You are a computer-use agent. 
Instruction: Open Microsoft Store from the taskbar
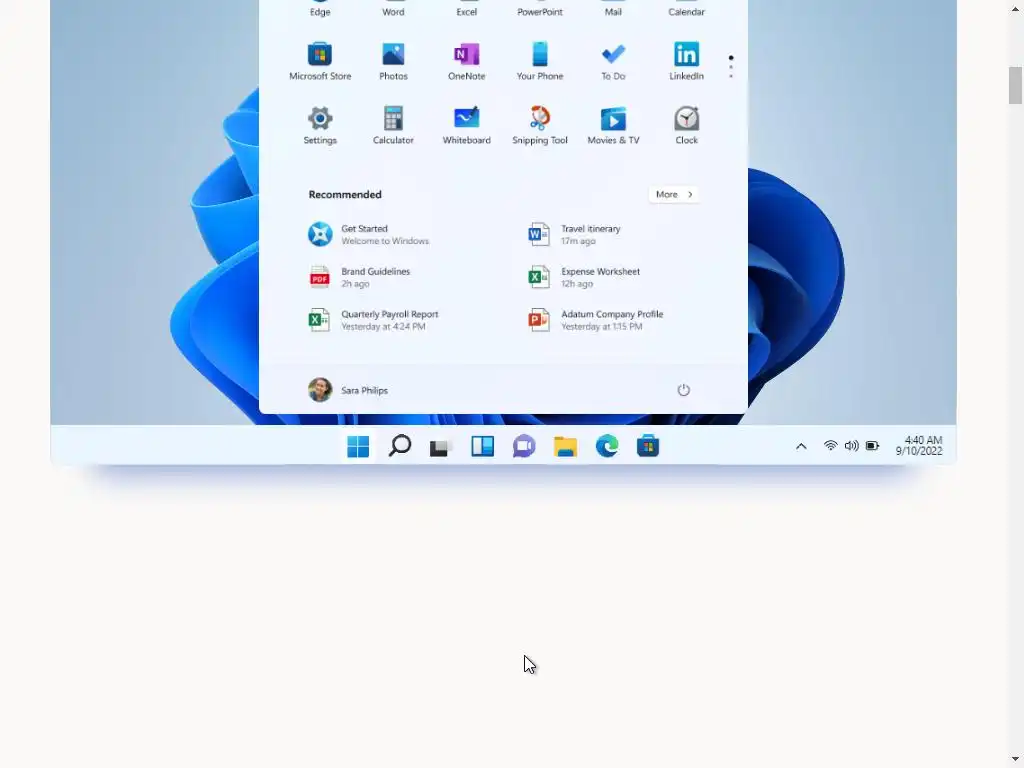648,446
